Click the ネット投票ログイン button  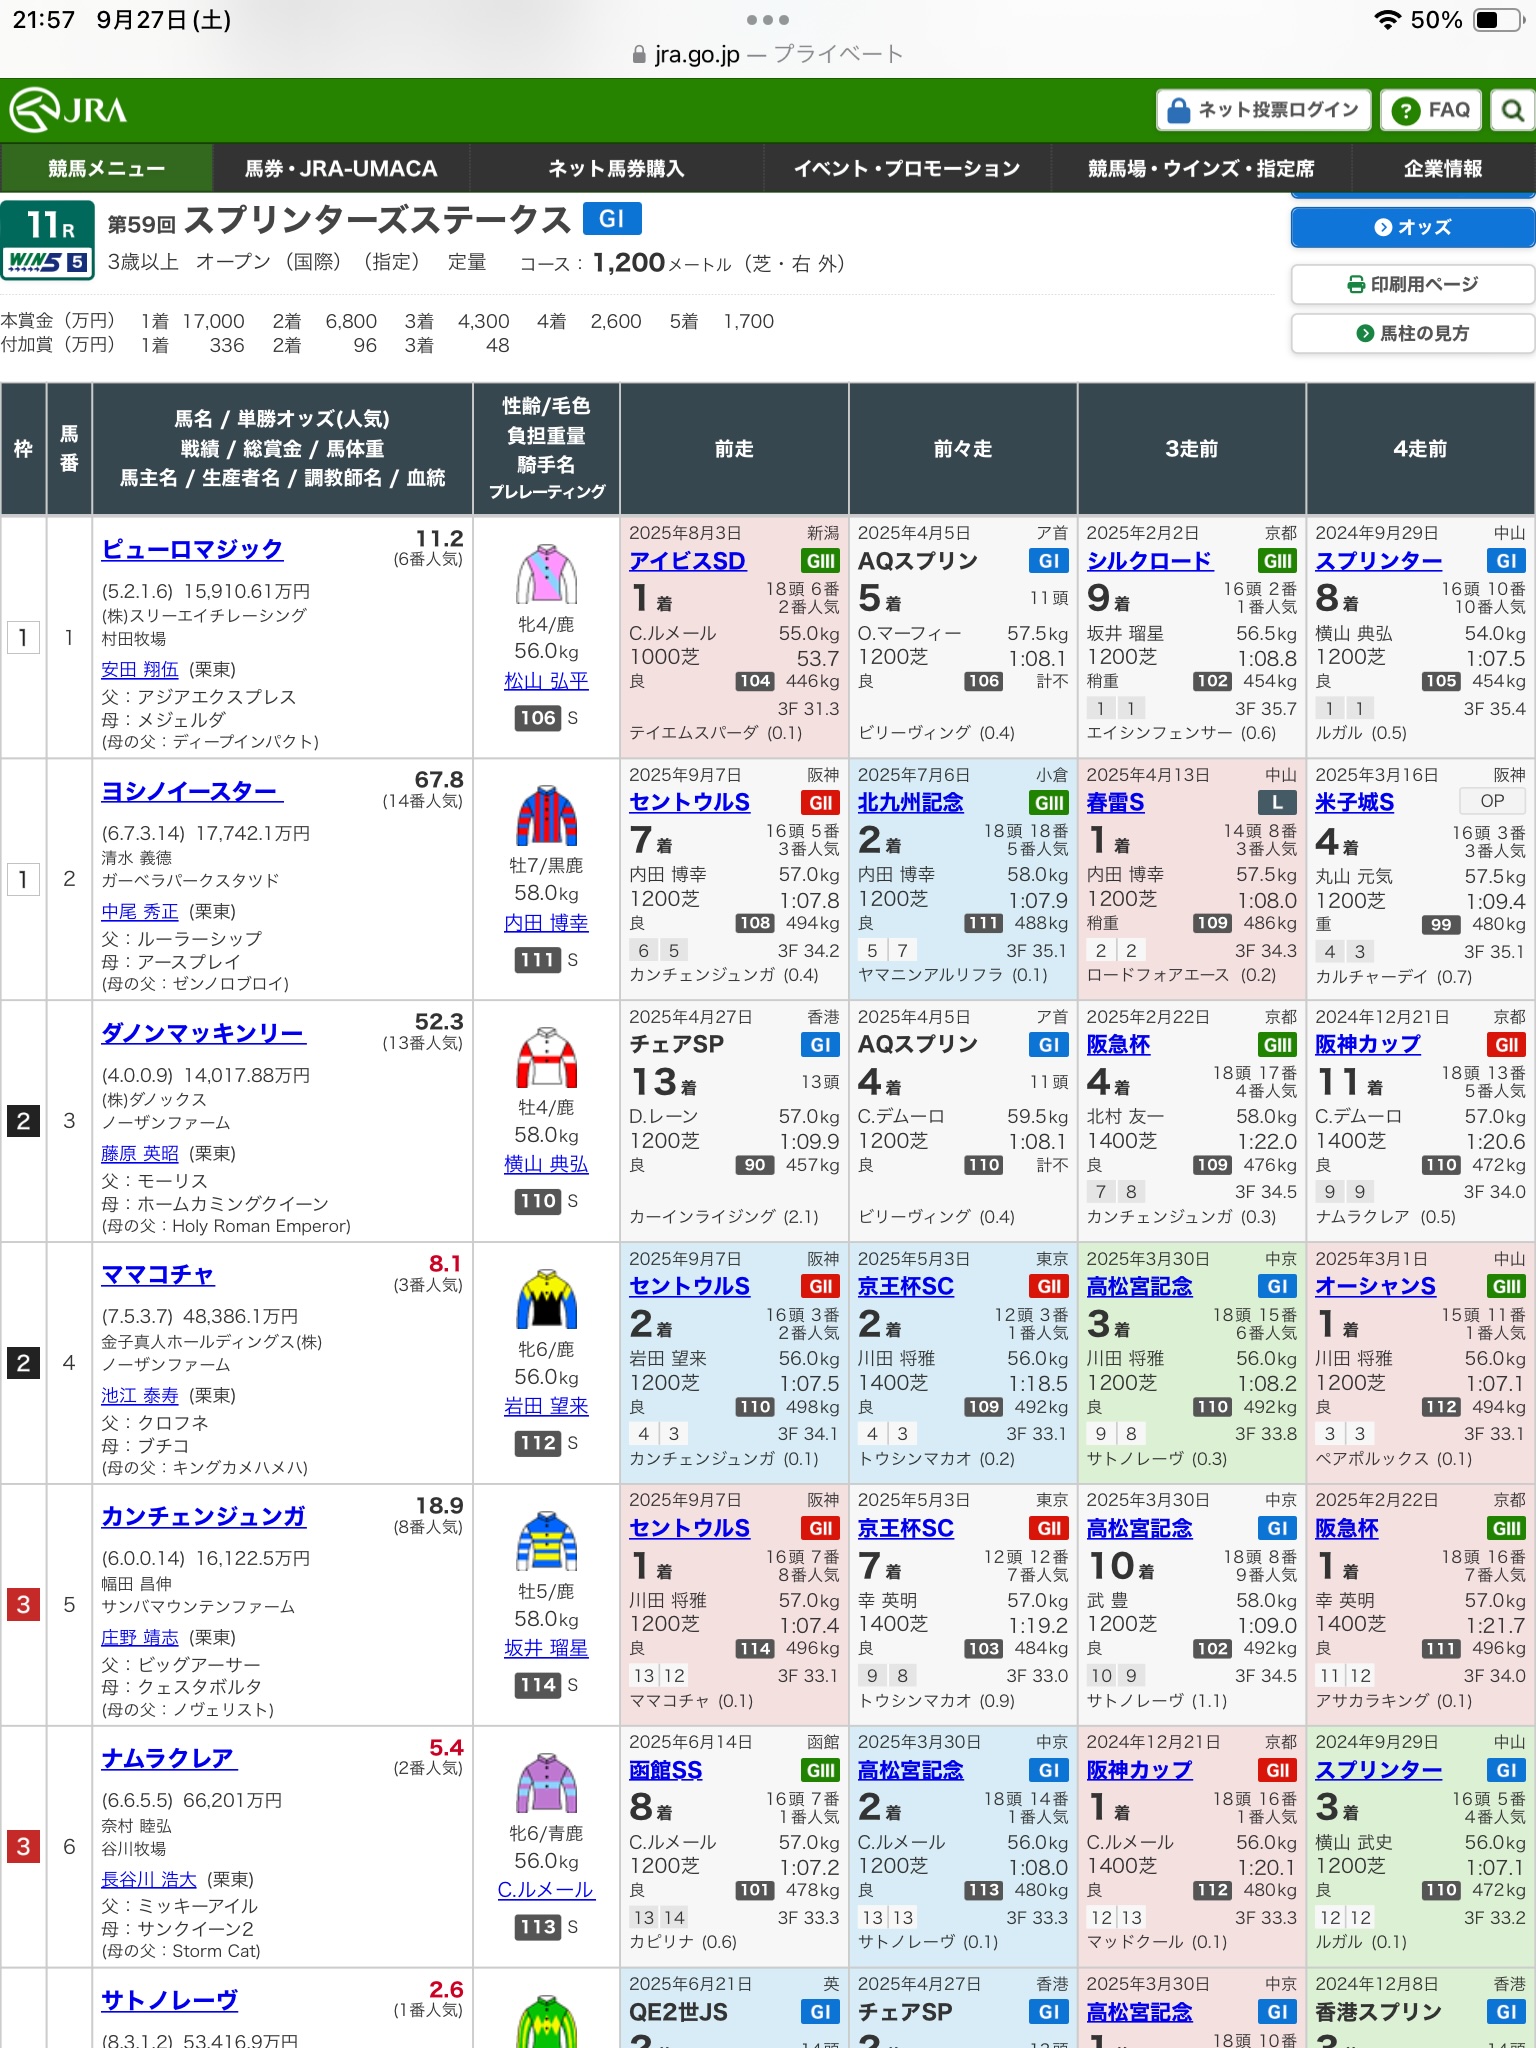[x=1263, y=110]
